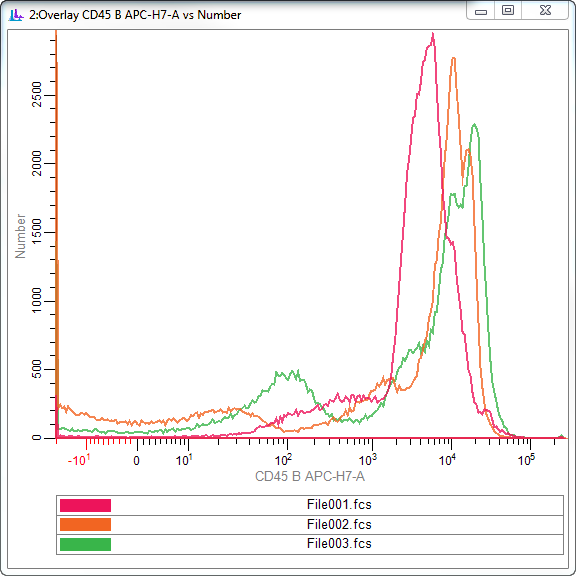Select the File002.fcs legend entry

point(310,525)
